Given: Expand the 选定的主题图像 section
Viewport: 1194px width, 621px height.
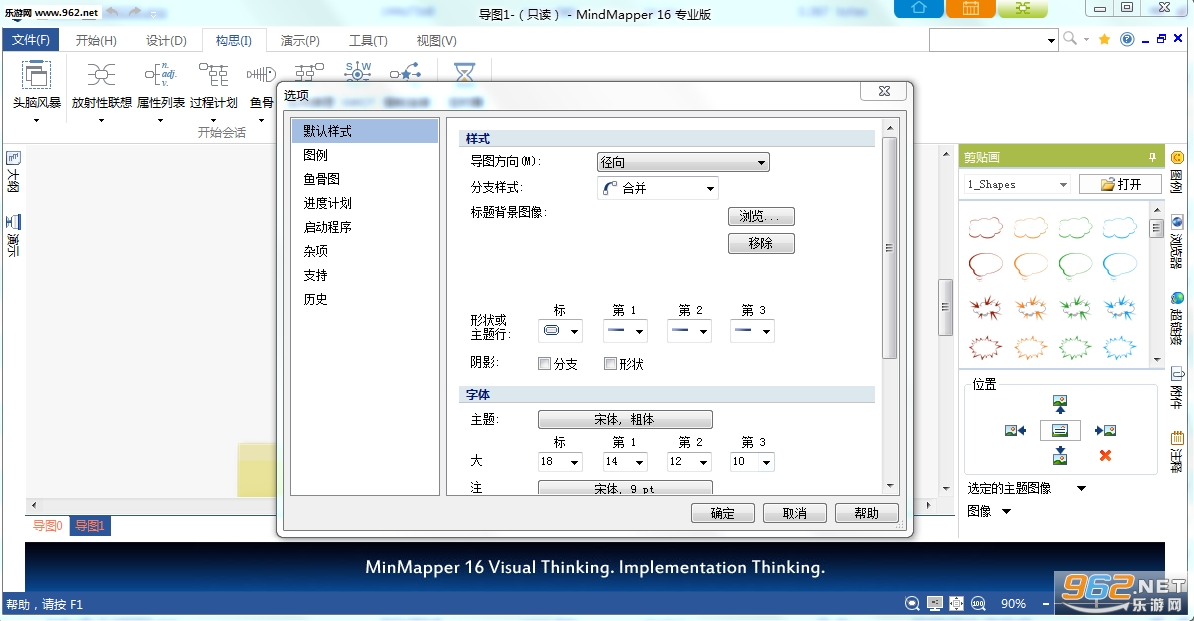Looking at the screenshot, I should (1081, 489).
